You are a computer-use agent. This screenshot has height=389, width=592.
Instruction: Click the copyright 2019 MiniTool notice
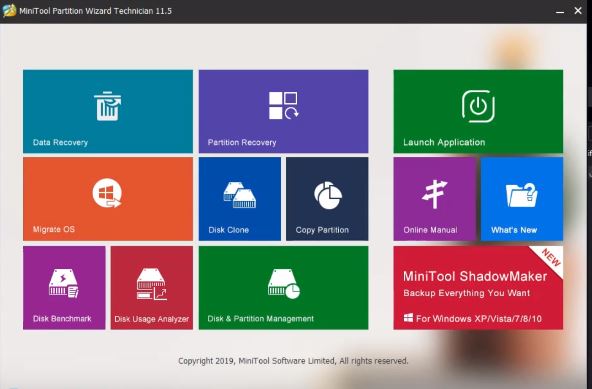293,361
